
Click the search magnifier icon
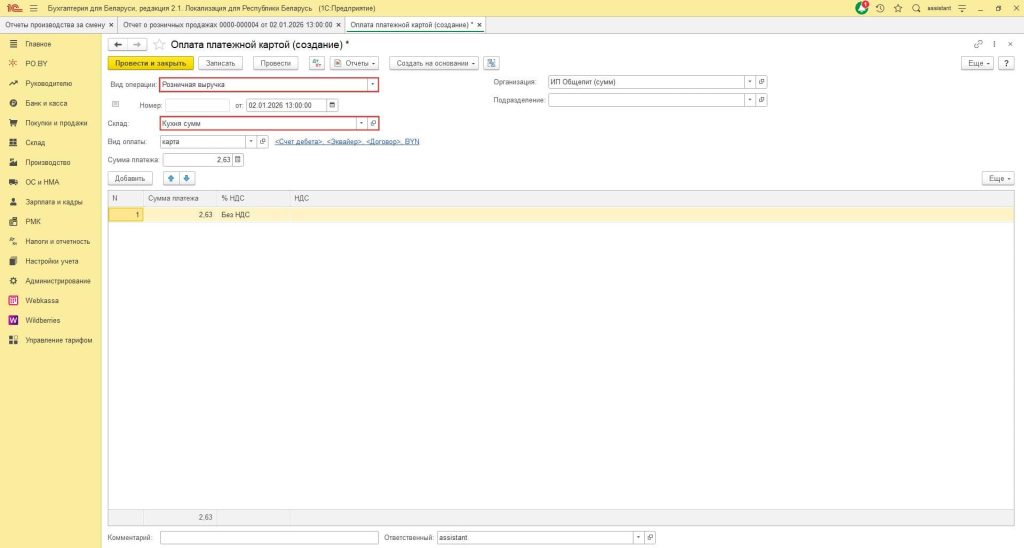point(916,8)
